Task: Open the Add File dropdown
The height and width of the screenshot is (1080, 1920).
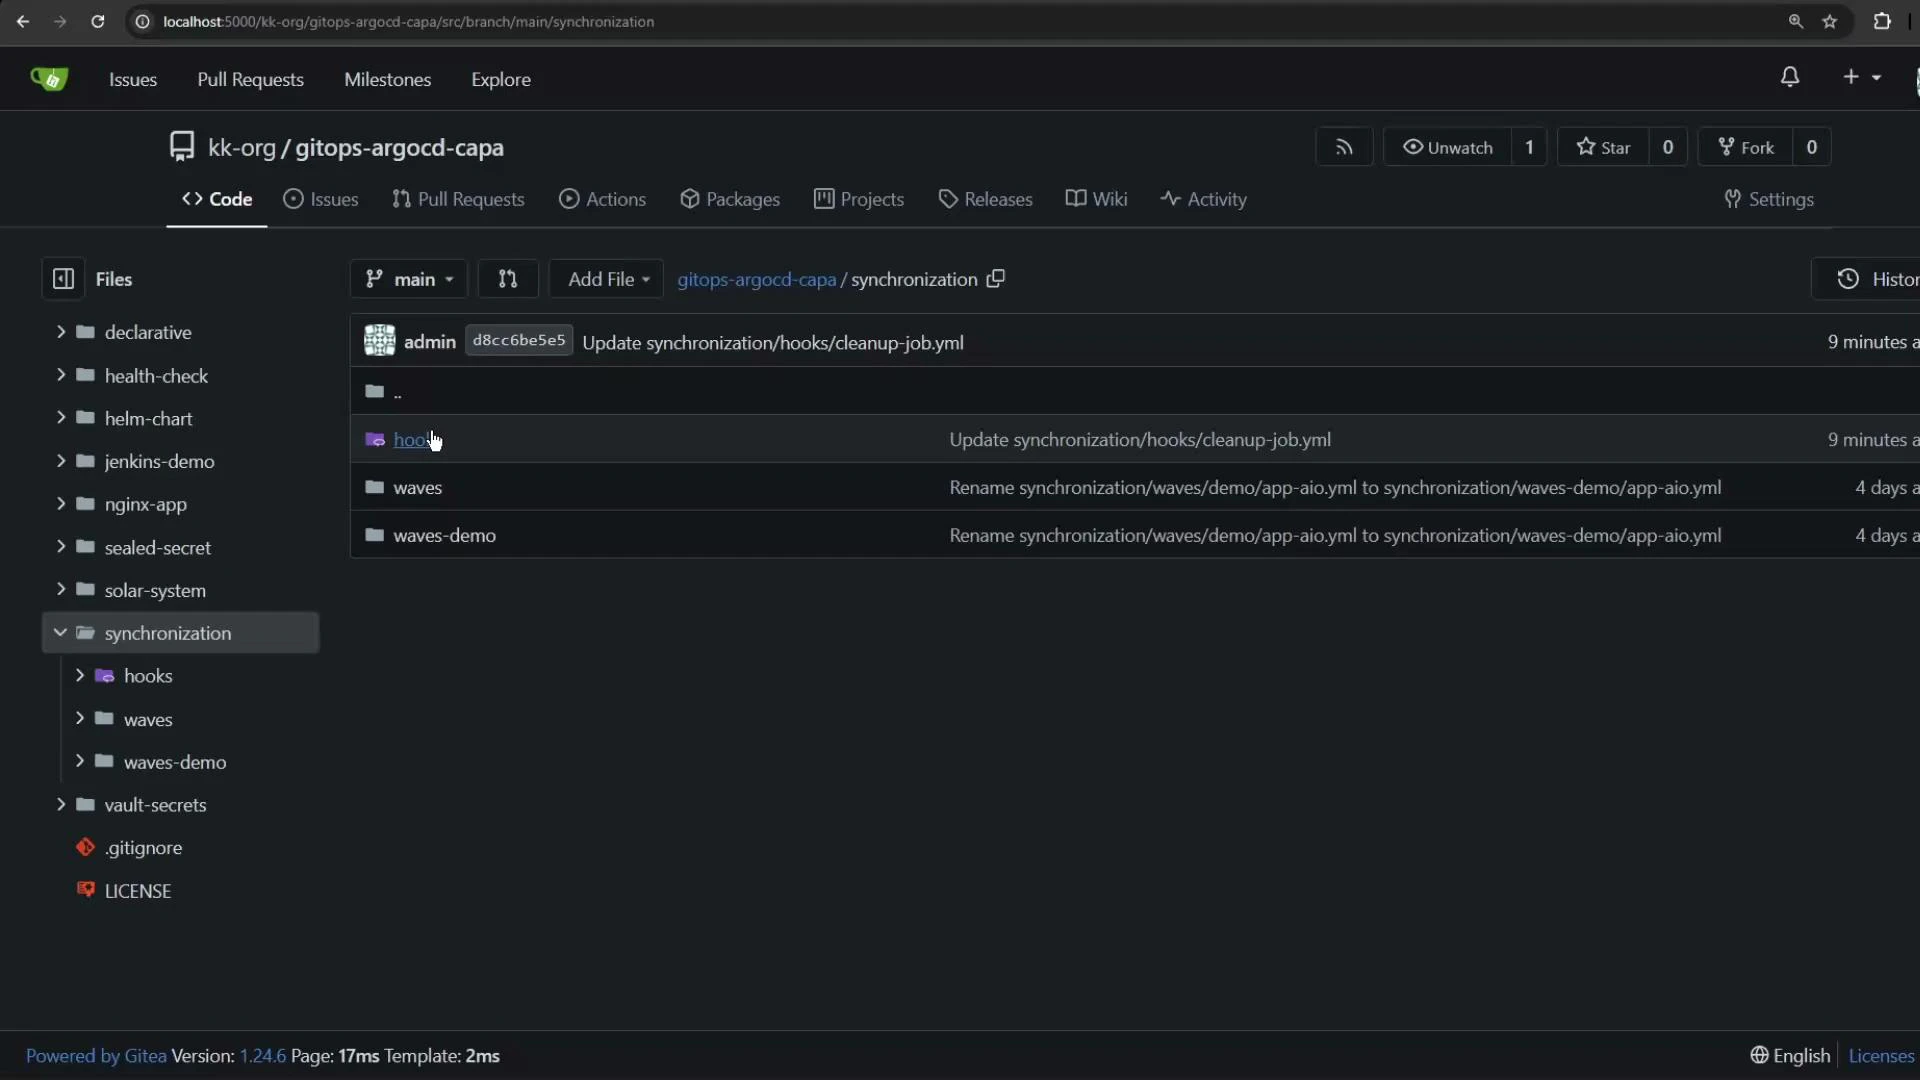Action: click(x=607, y=279)
